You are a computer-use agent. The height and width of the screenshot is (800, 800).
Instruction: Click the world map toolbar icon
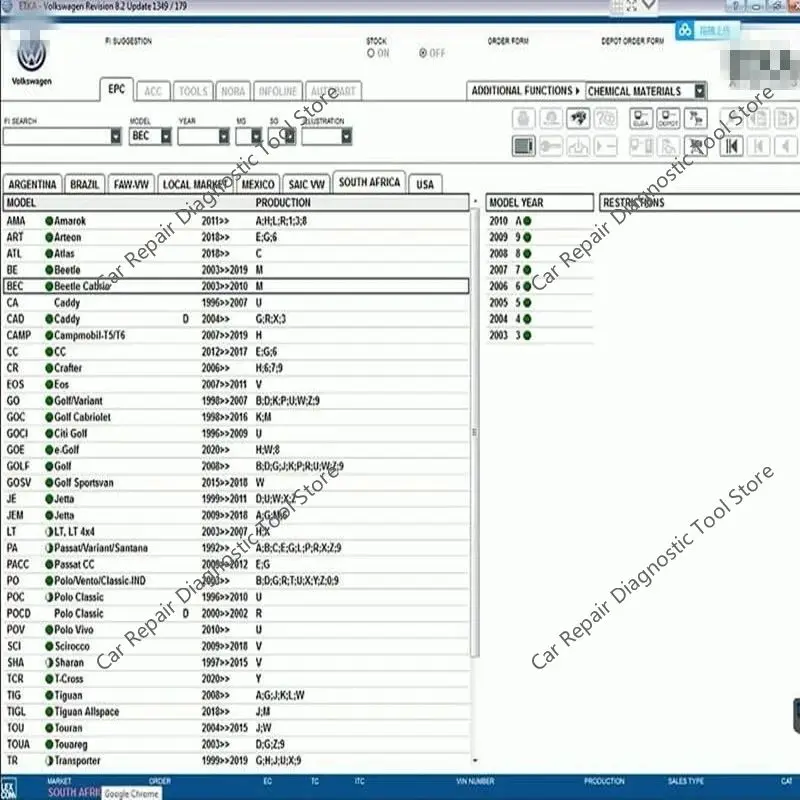pos(577,119)
